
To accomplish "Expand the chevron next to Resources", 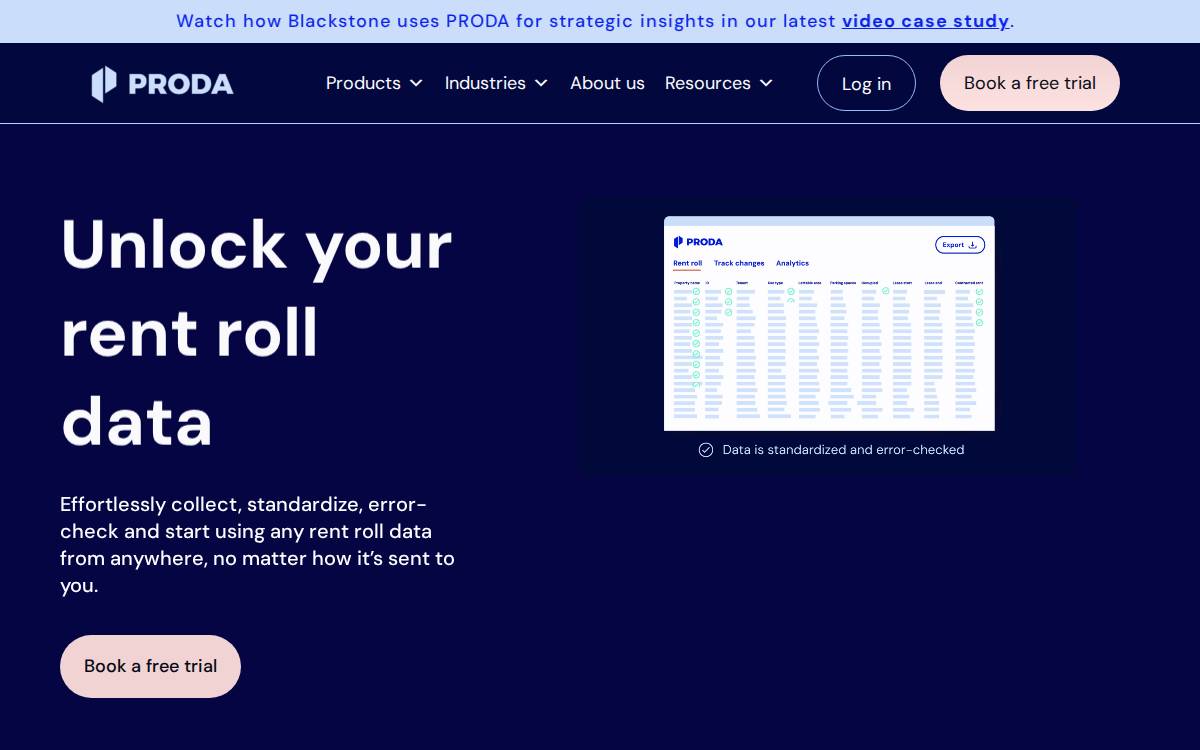I will point(766,83).
